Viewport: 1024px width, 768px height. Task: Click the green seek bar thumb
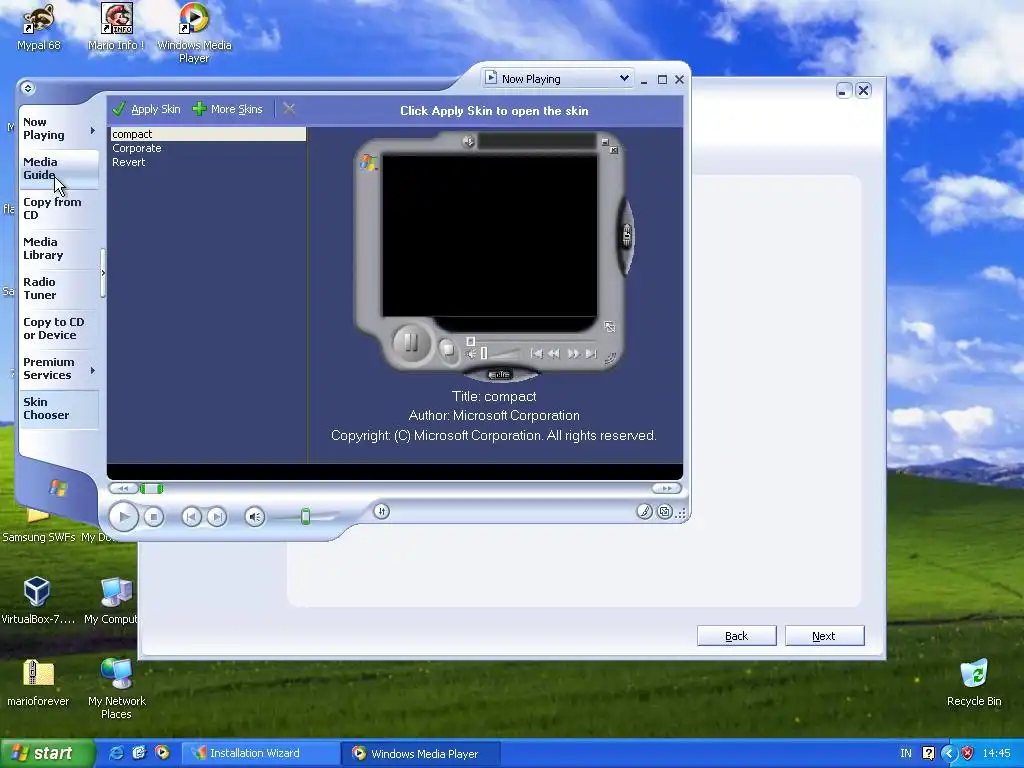(152, 488)
